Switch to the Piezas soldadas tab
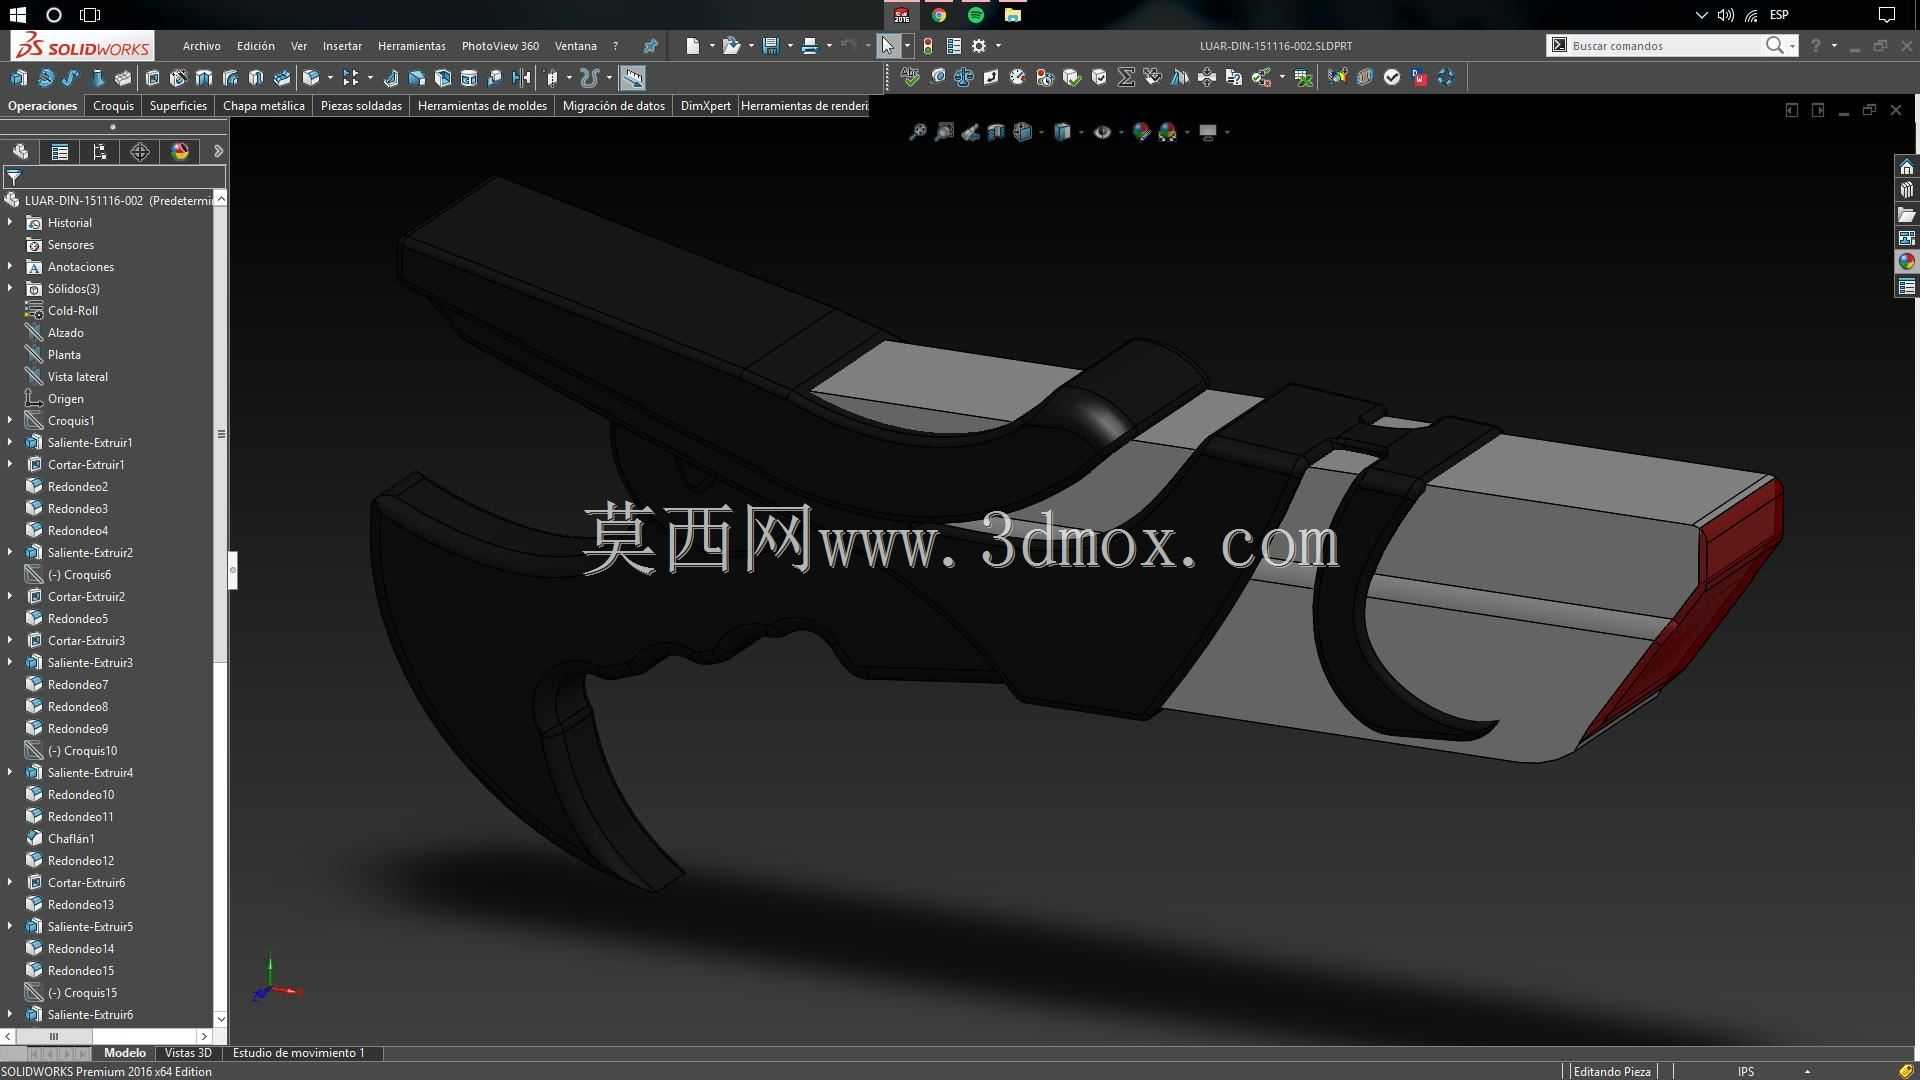Image resolution: width=1920 pixels, height=1080 pixels. [x=361, y=106]
